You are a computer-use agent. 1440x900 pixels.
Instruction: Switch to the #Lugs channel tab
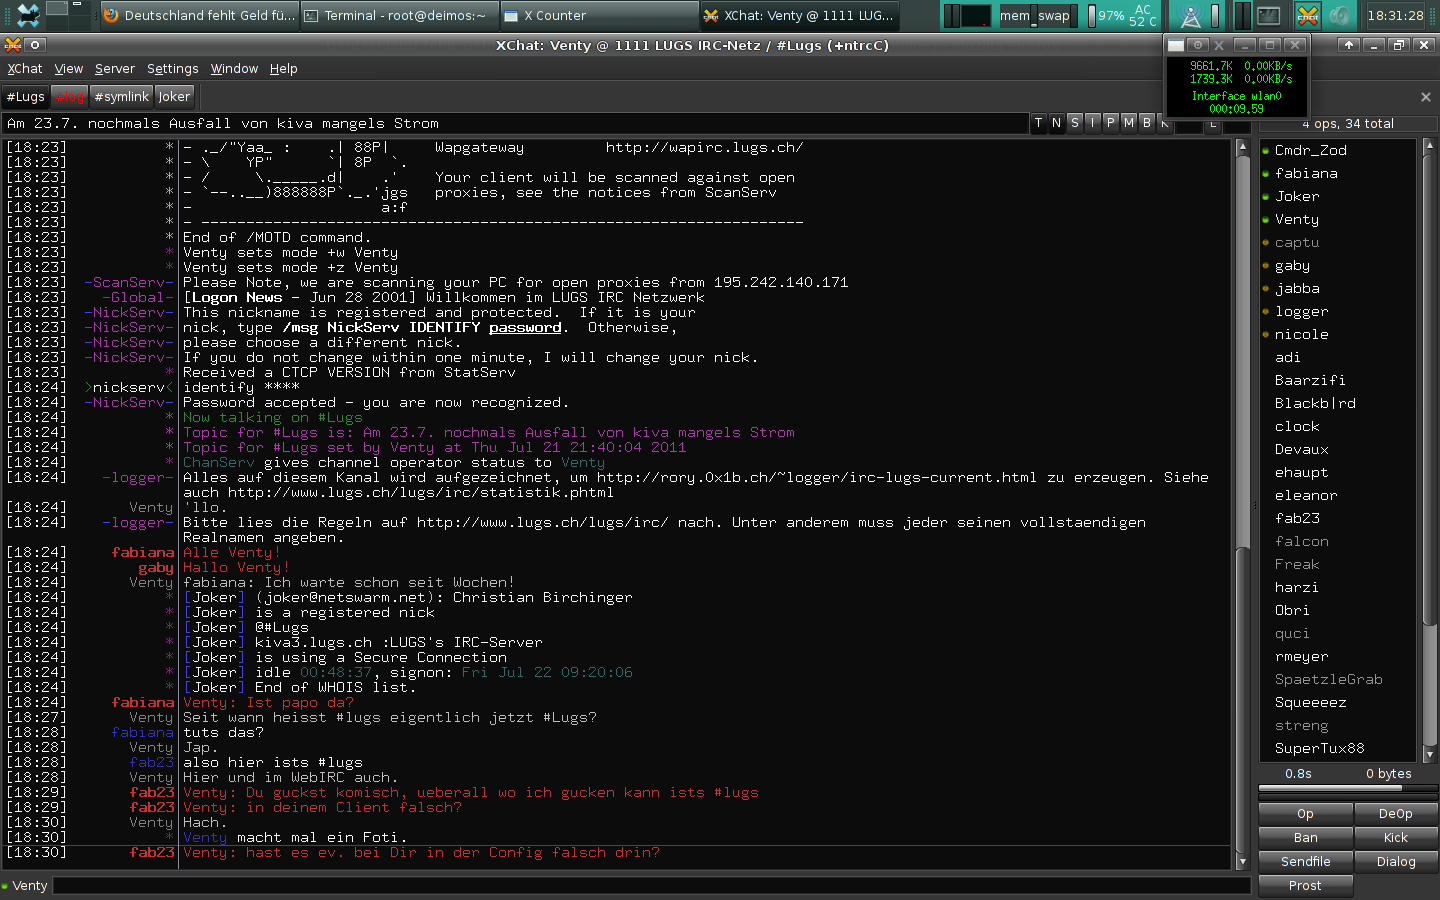(26, 97)
